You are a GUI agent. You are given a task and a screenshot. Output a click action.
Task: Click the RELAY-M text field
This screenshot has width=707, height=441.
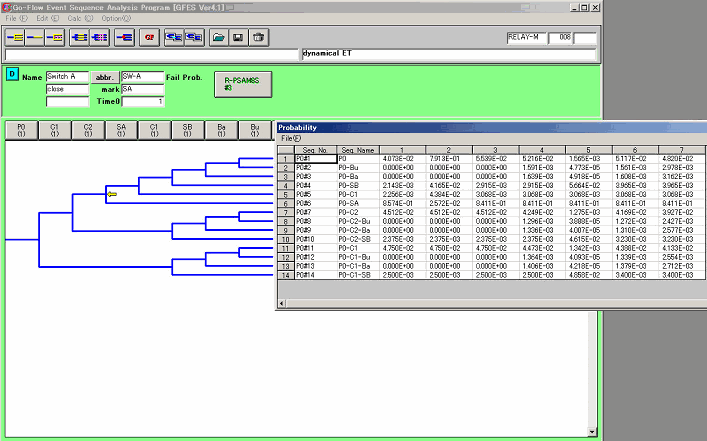[x=527, y=38]
